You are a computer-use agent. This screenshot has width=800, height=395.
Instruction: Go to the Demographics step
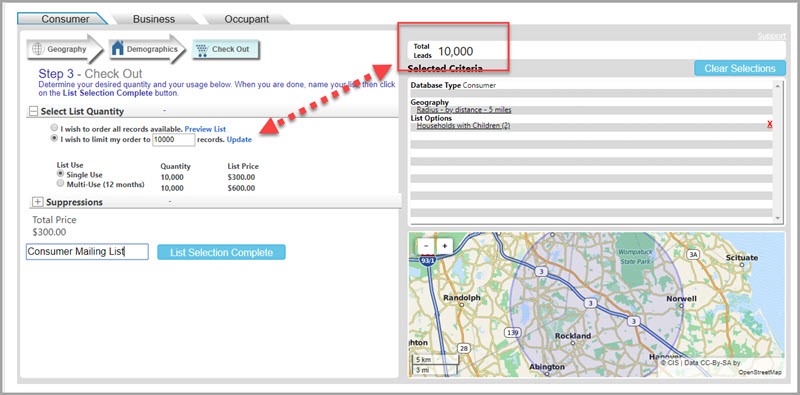147,49
